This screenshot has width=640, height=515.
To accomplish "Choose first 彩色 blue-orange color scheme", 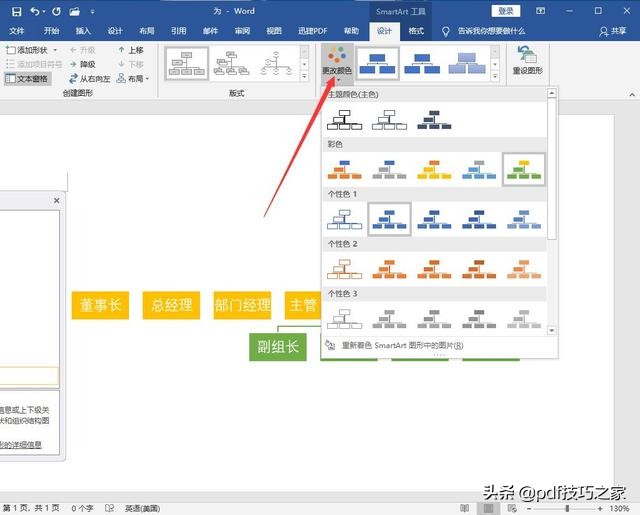I will [344, 169].
